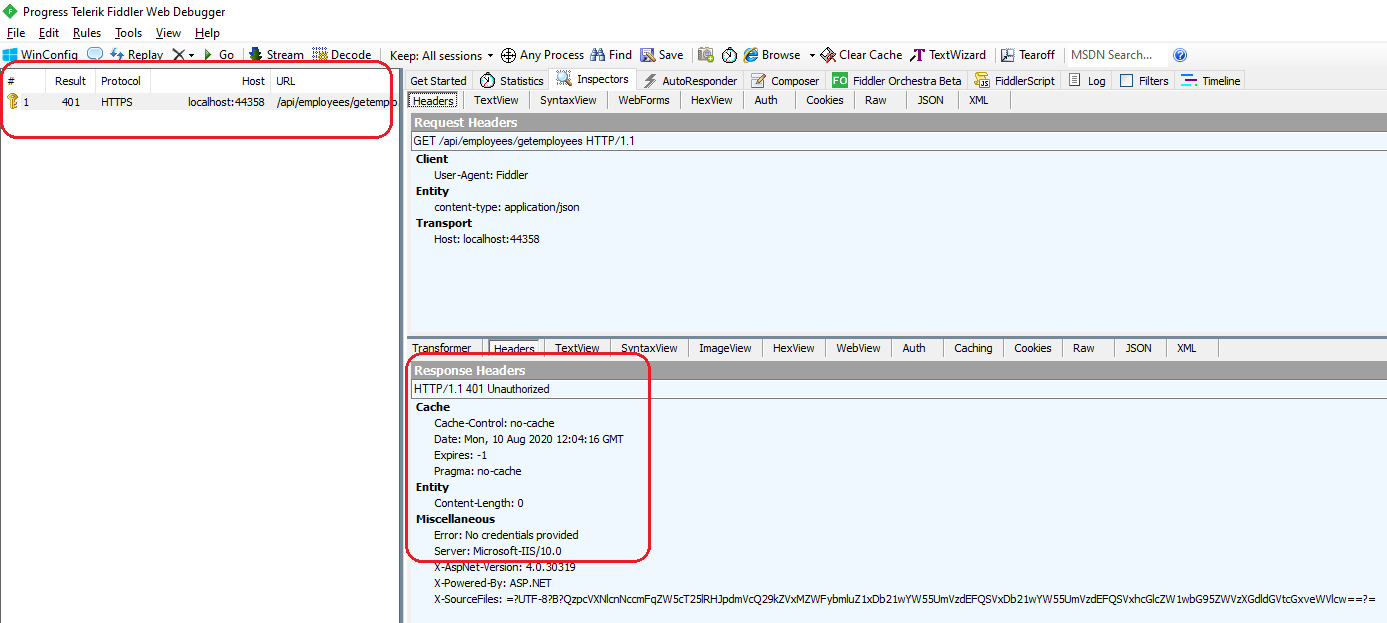
Task: Select request TextView inspector tab
Action: 496,100
